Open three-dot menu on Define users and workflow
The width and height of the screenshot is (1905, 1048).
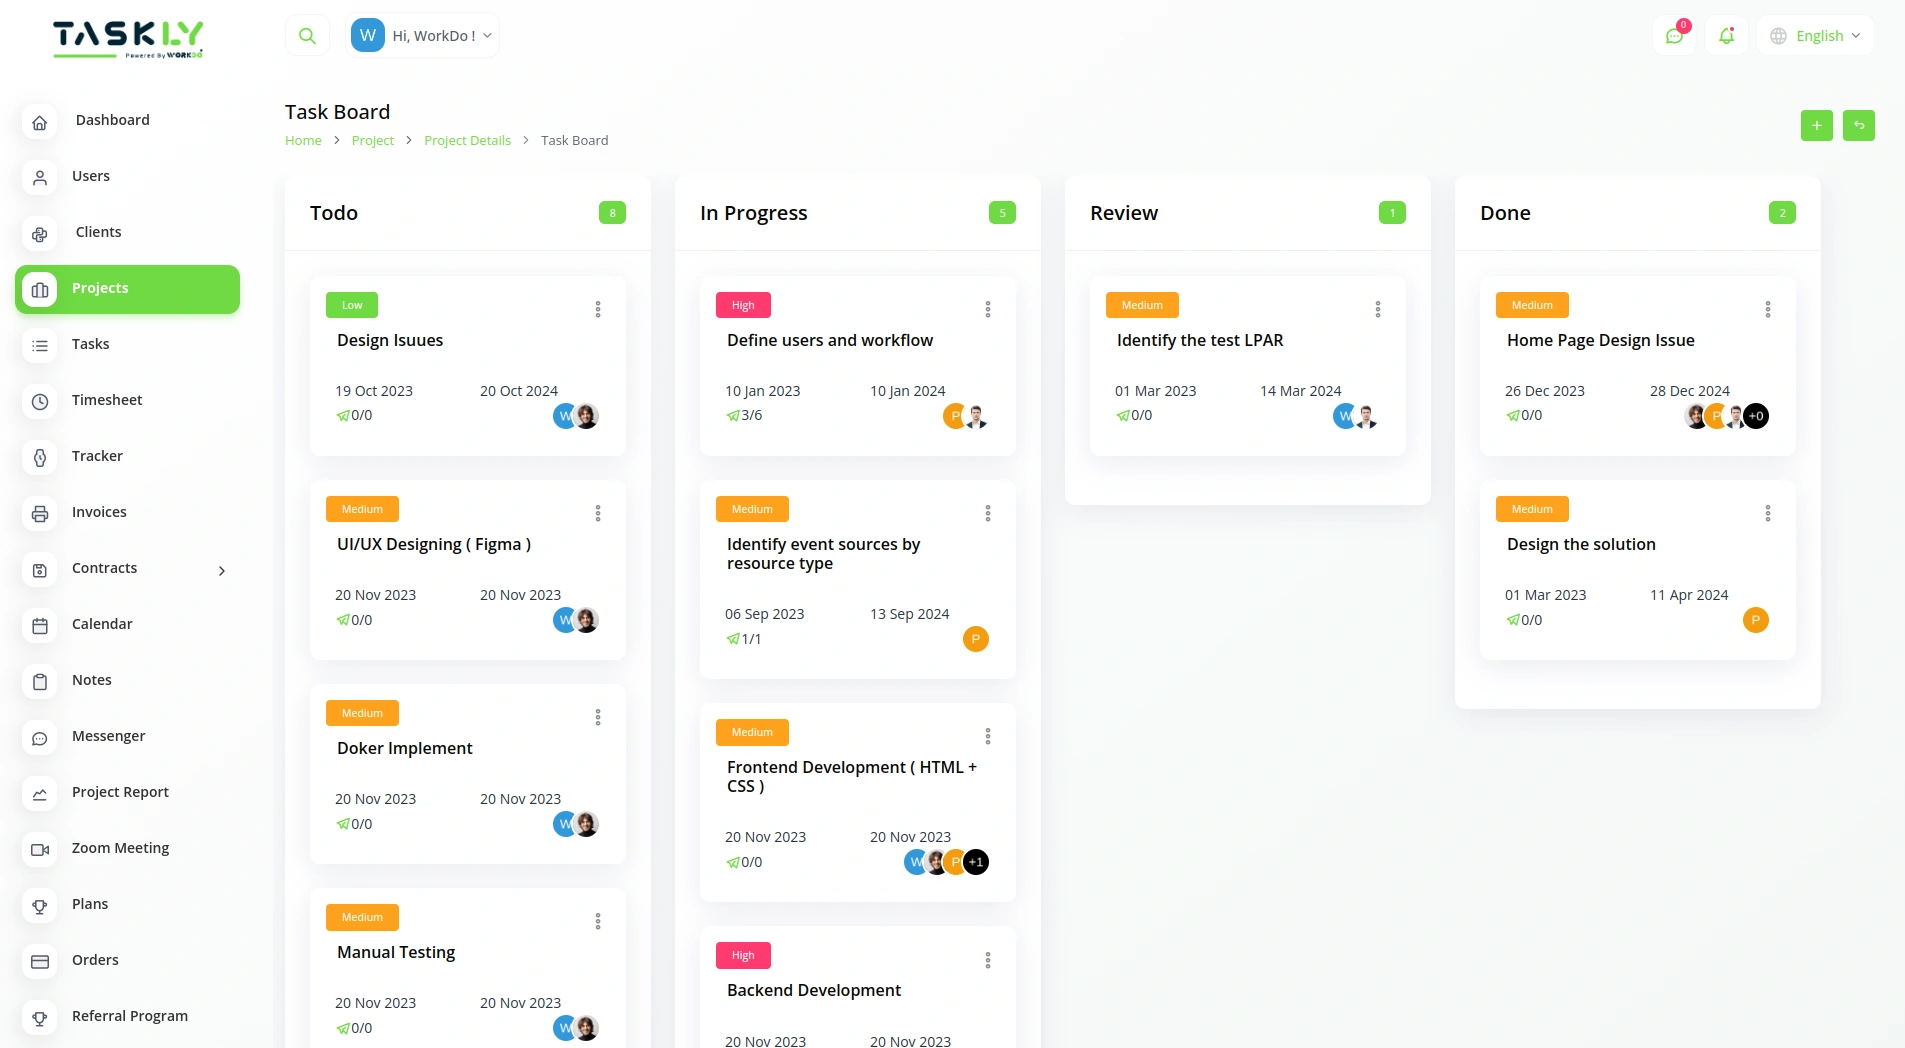pyautogui.click(x=988, y=309)
